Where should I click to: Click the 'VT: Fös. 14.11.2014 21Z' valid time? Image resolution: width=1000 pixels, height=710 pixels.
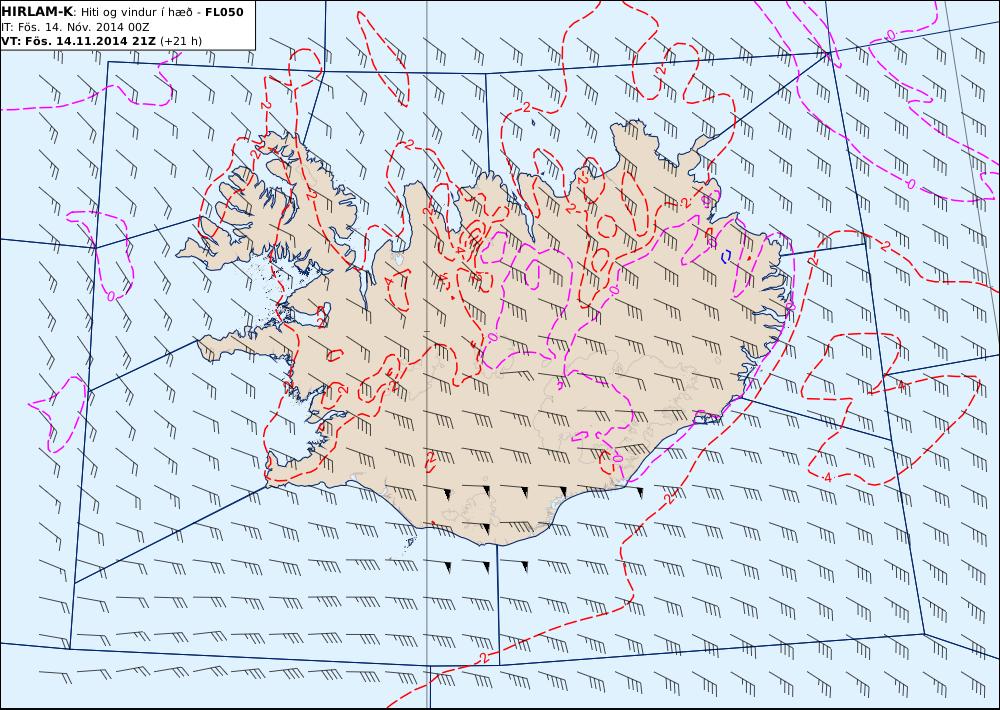point(78,41)
